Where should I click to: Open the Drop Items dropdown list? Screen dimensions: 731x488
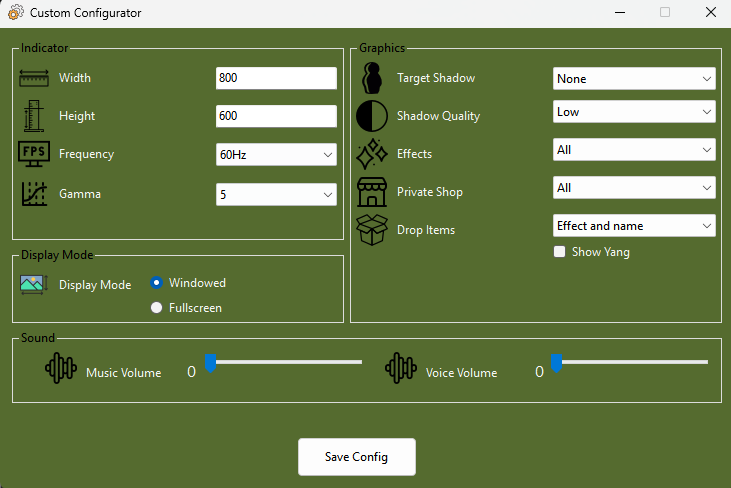coord(634,226)
